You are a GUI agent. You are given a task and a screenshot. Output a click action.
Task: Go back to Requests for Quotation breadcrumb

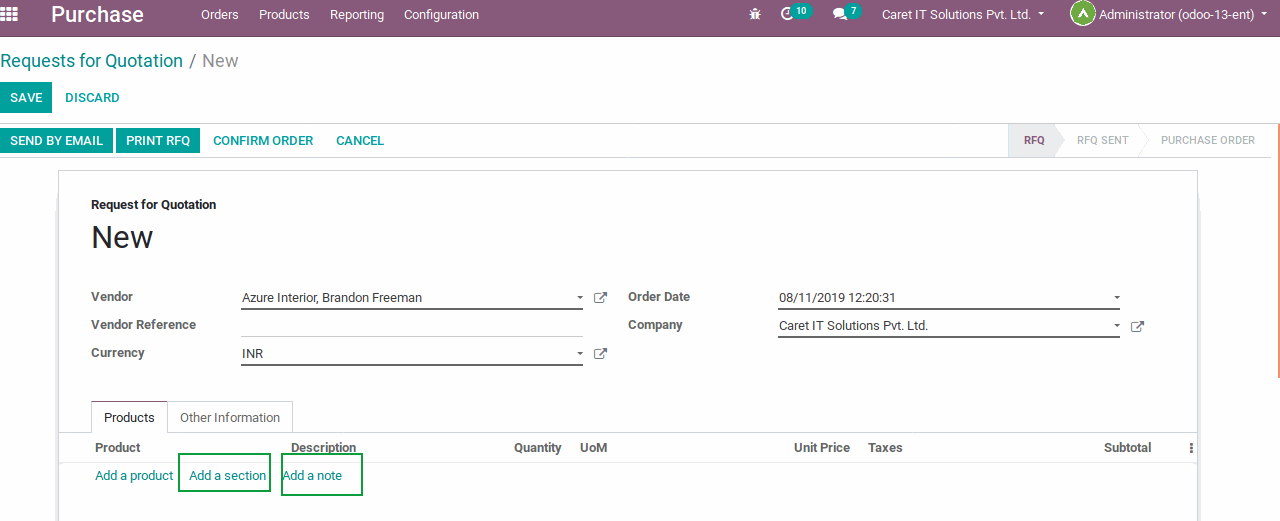(92, 61)
